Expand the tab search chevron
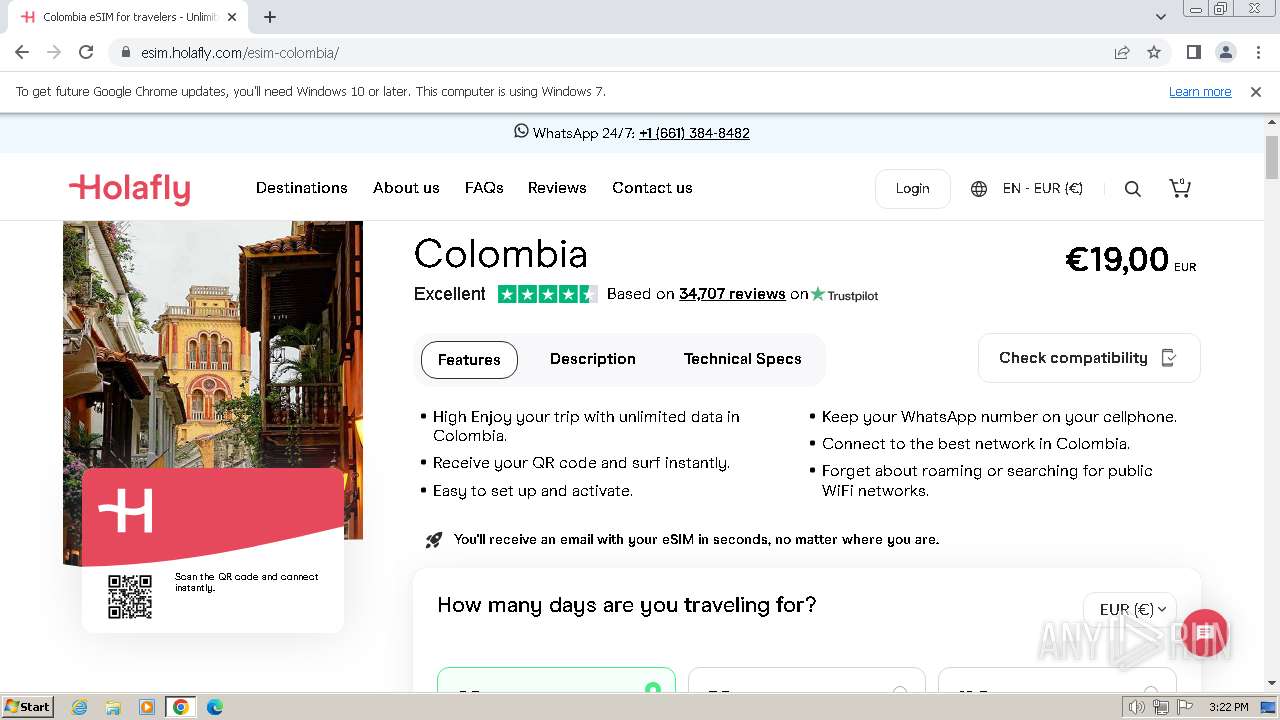Viewport: 1280px width, 720px height. [x=1161, y=17]
